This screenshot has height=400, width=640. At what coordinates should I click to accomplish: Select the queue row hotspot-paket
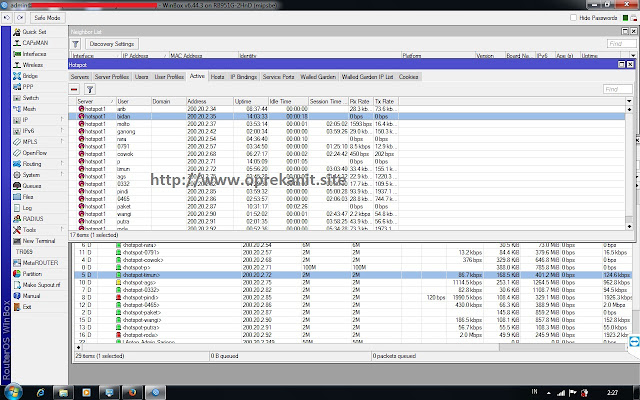(x=353, y=313)
